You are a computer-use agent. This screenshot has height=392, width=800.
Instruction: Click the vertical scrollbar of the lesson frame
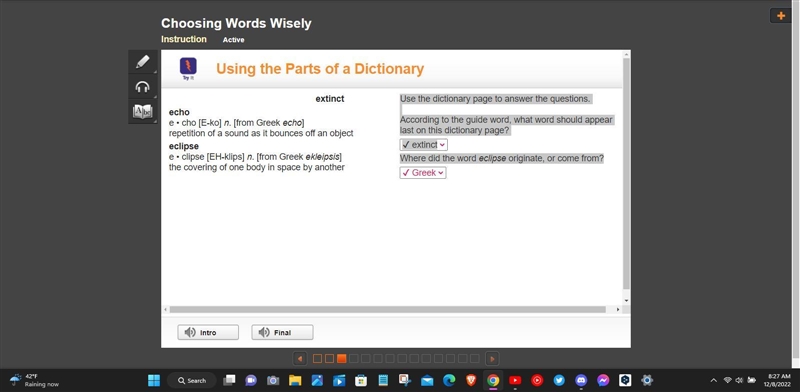click(x=627, y=174)
